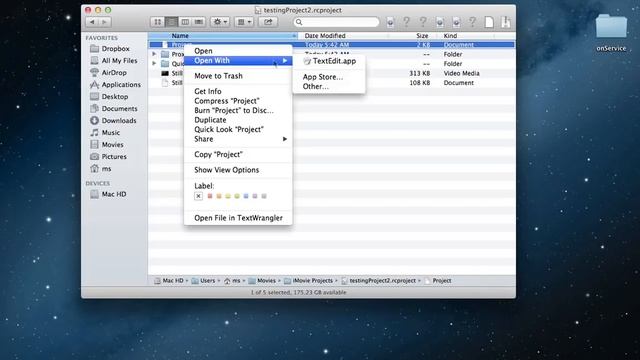Apply the gray label color
Screen dimensions: 640x360
[264, 196]
